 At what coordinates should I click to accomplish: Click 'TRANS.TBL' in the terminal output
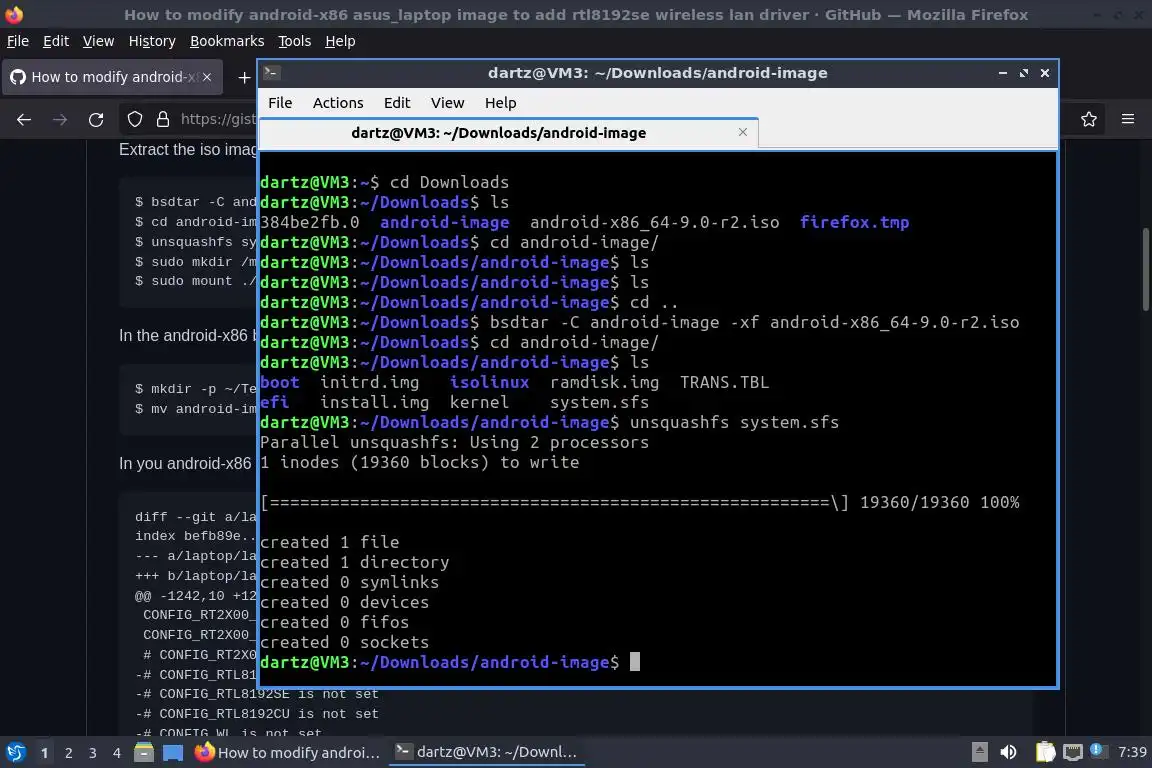coord(724,382)
